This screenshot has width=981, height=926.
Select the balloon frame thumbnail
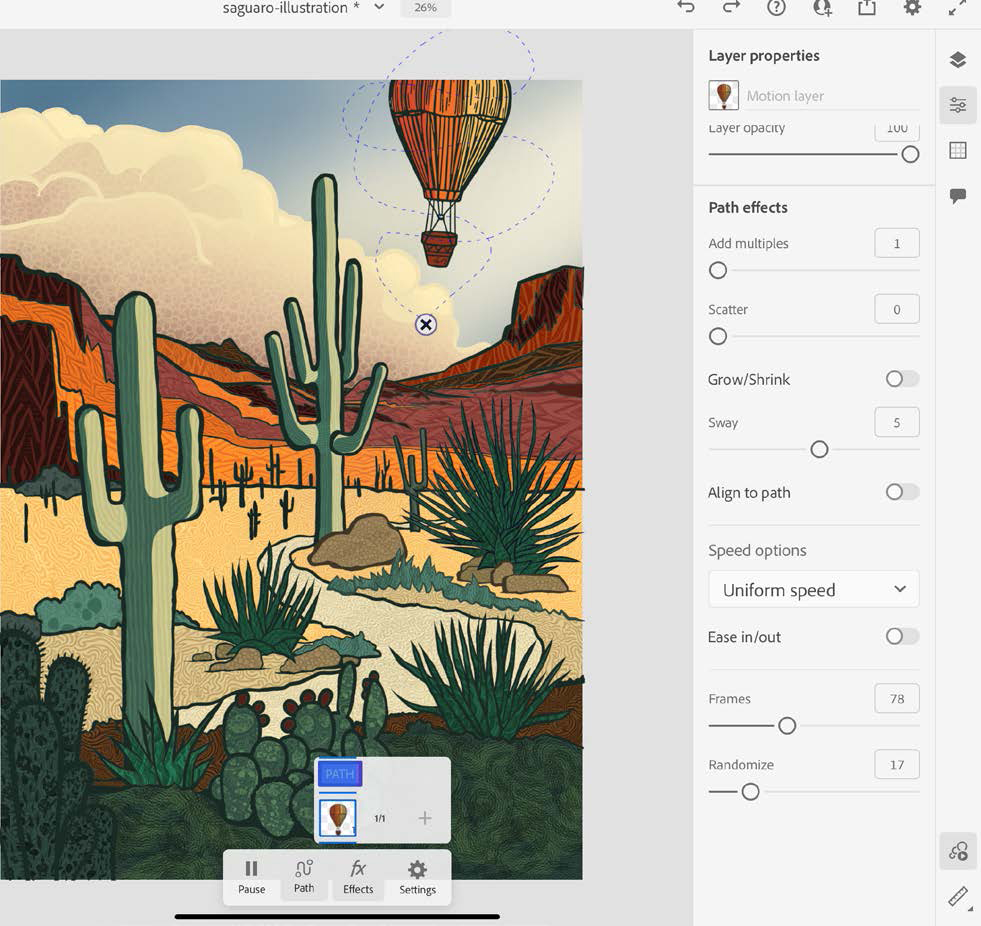(339, 816)
